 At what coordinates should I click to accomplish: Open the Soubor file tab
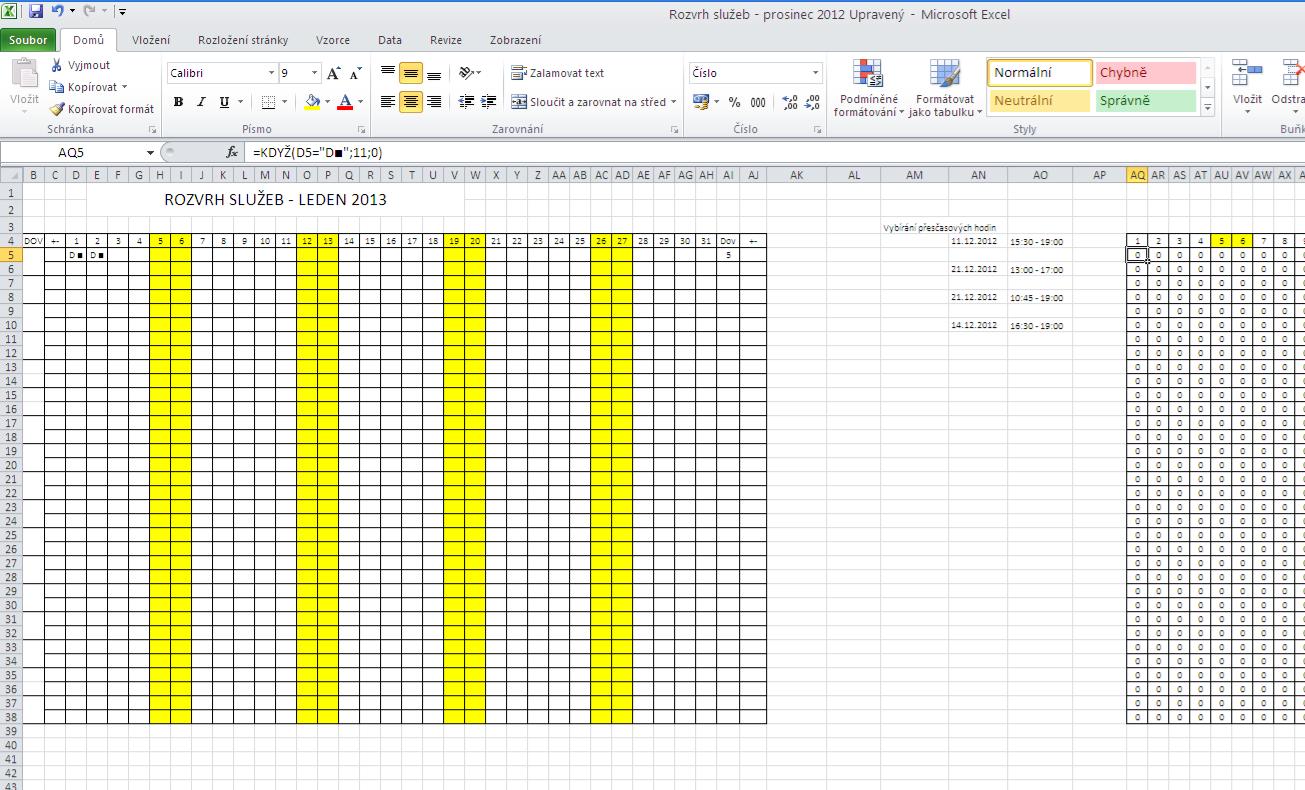tap(29, 40)
